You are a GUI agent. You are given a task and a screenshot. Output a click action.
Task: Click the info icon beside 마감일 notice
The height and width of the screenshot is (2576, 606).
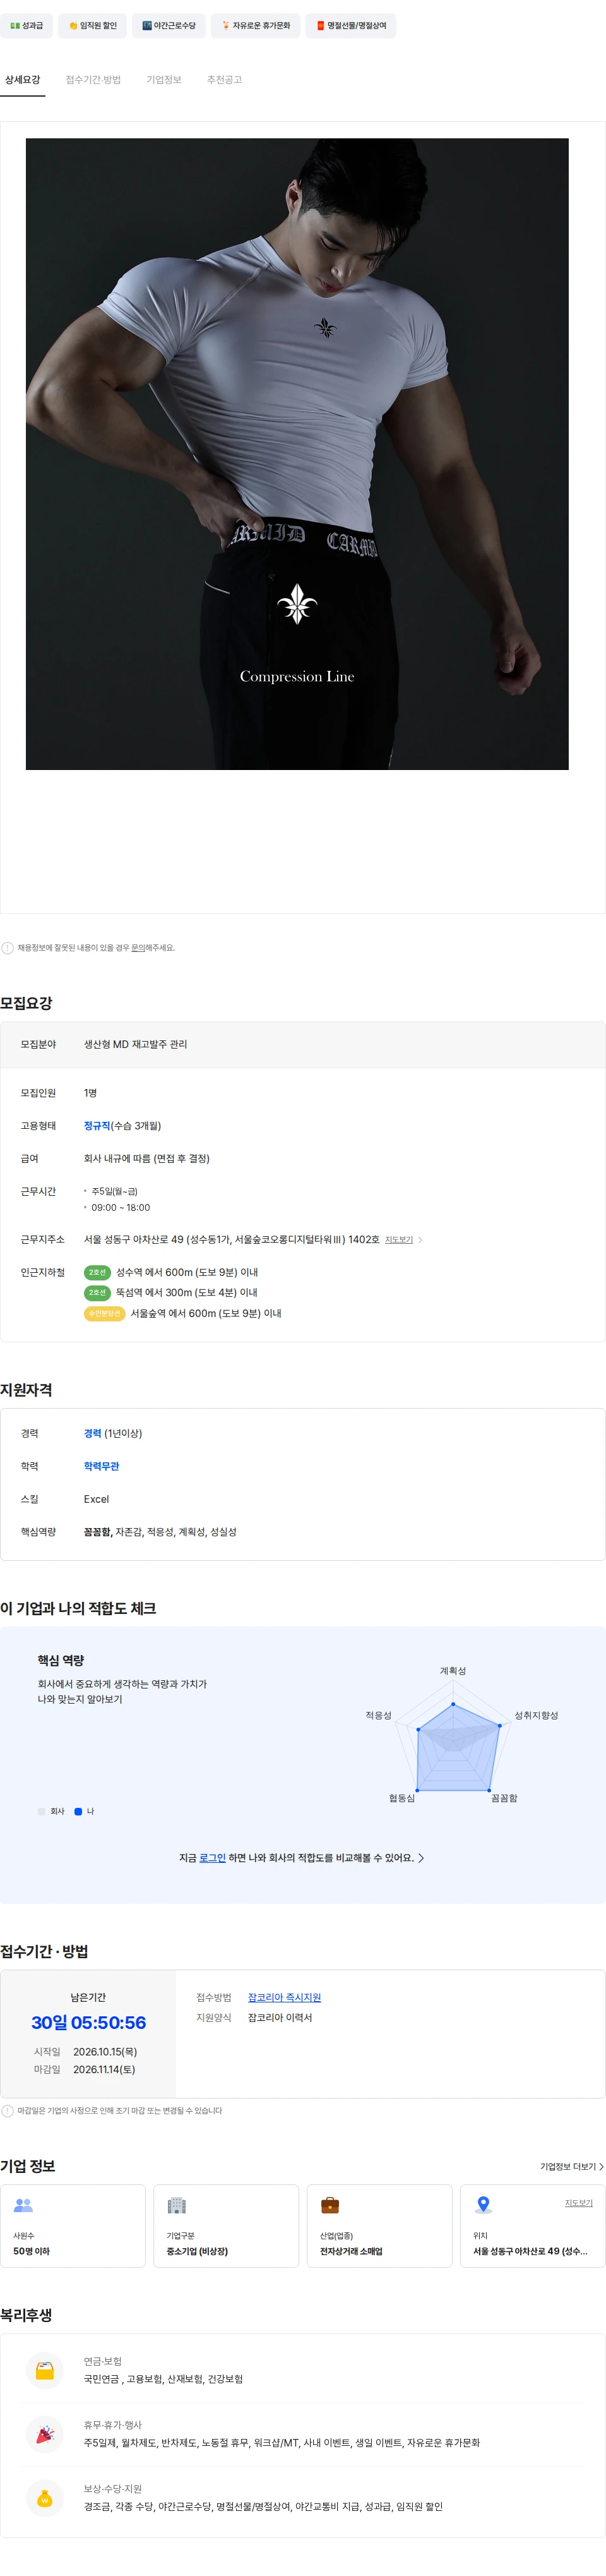tap(8, 2112)
